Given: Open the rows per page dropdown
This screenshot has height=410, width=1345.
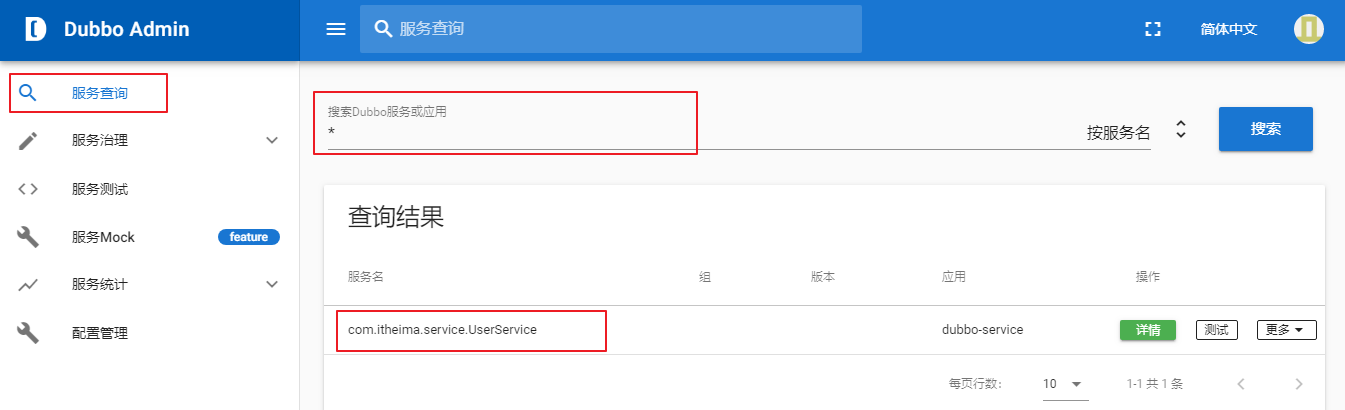Looking at the screenshot, I should tap(1064, 384).
